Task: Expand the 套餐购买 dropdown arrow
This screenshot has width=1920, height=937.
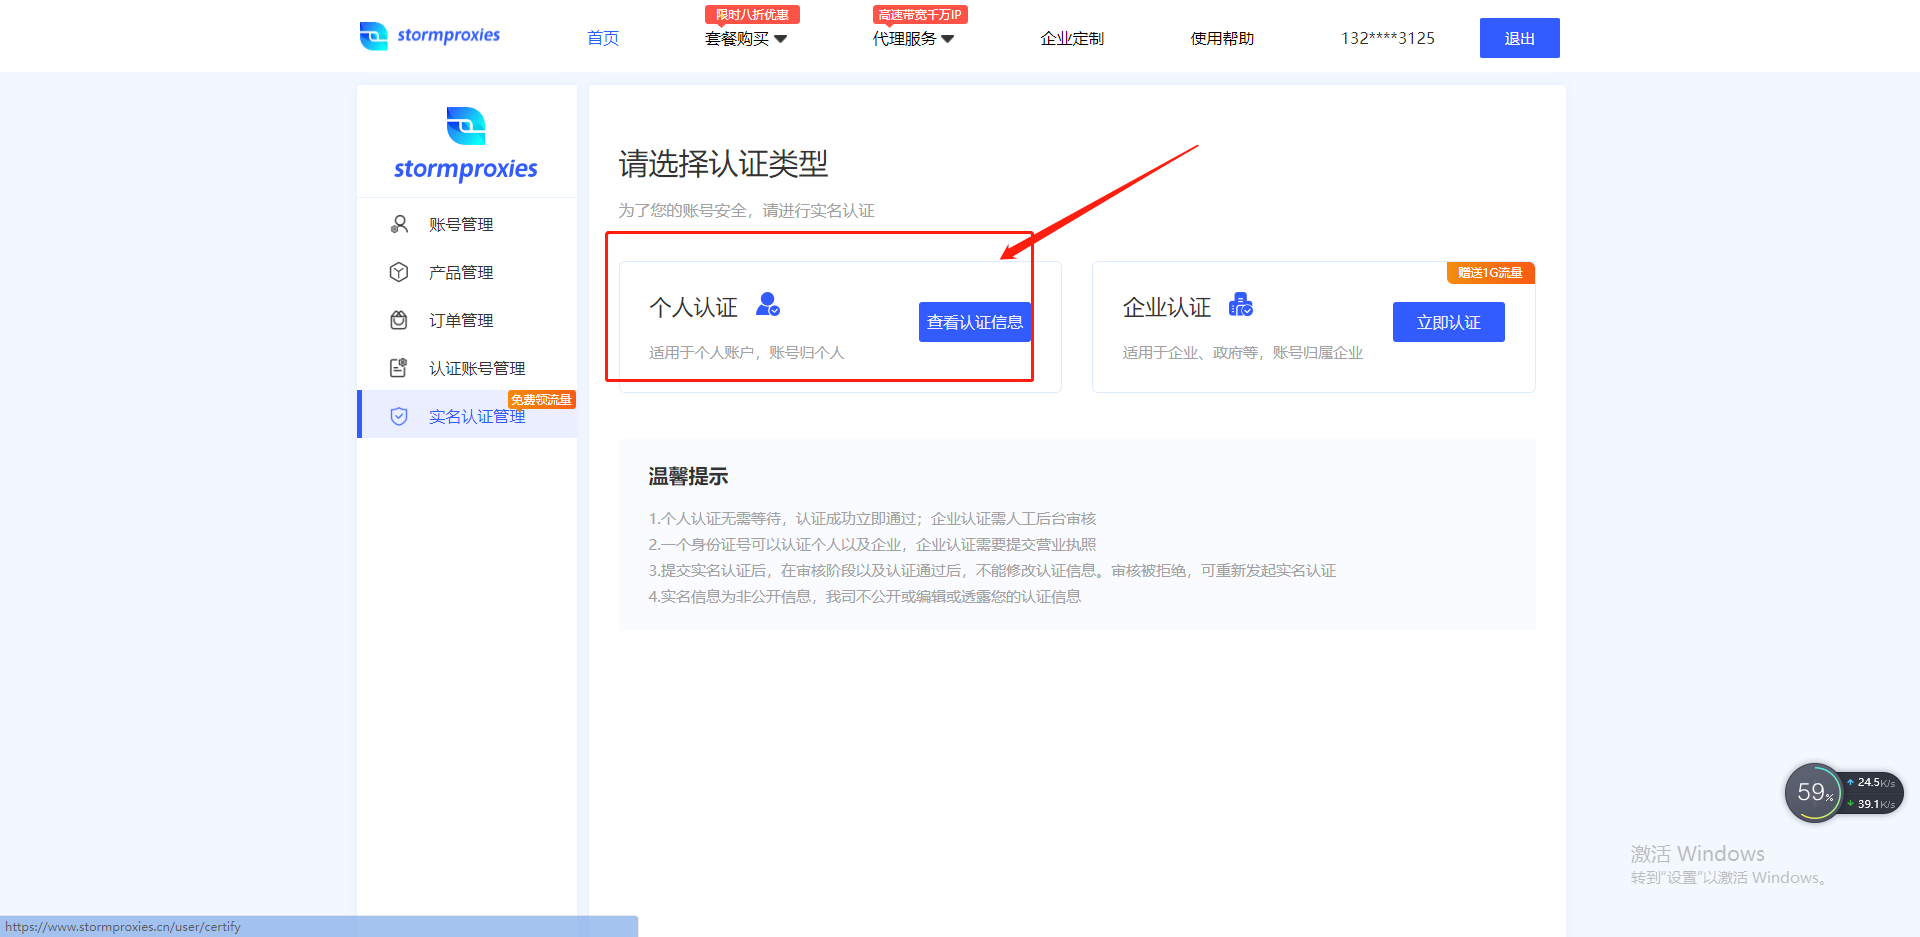Action: tap(781, 39)
